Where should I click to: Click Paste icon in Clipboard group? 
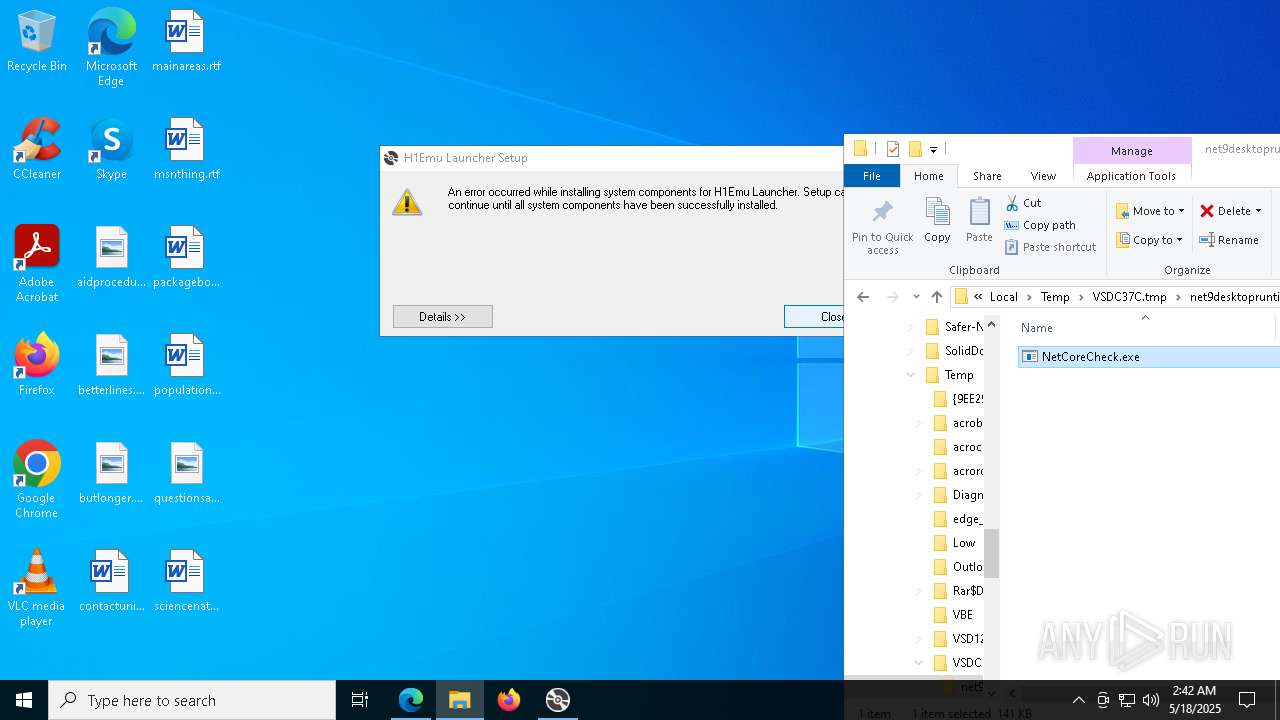coord(979,220)
